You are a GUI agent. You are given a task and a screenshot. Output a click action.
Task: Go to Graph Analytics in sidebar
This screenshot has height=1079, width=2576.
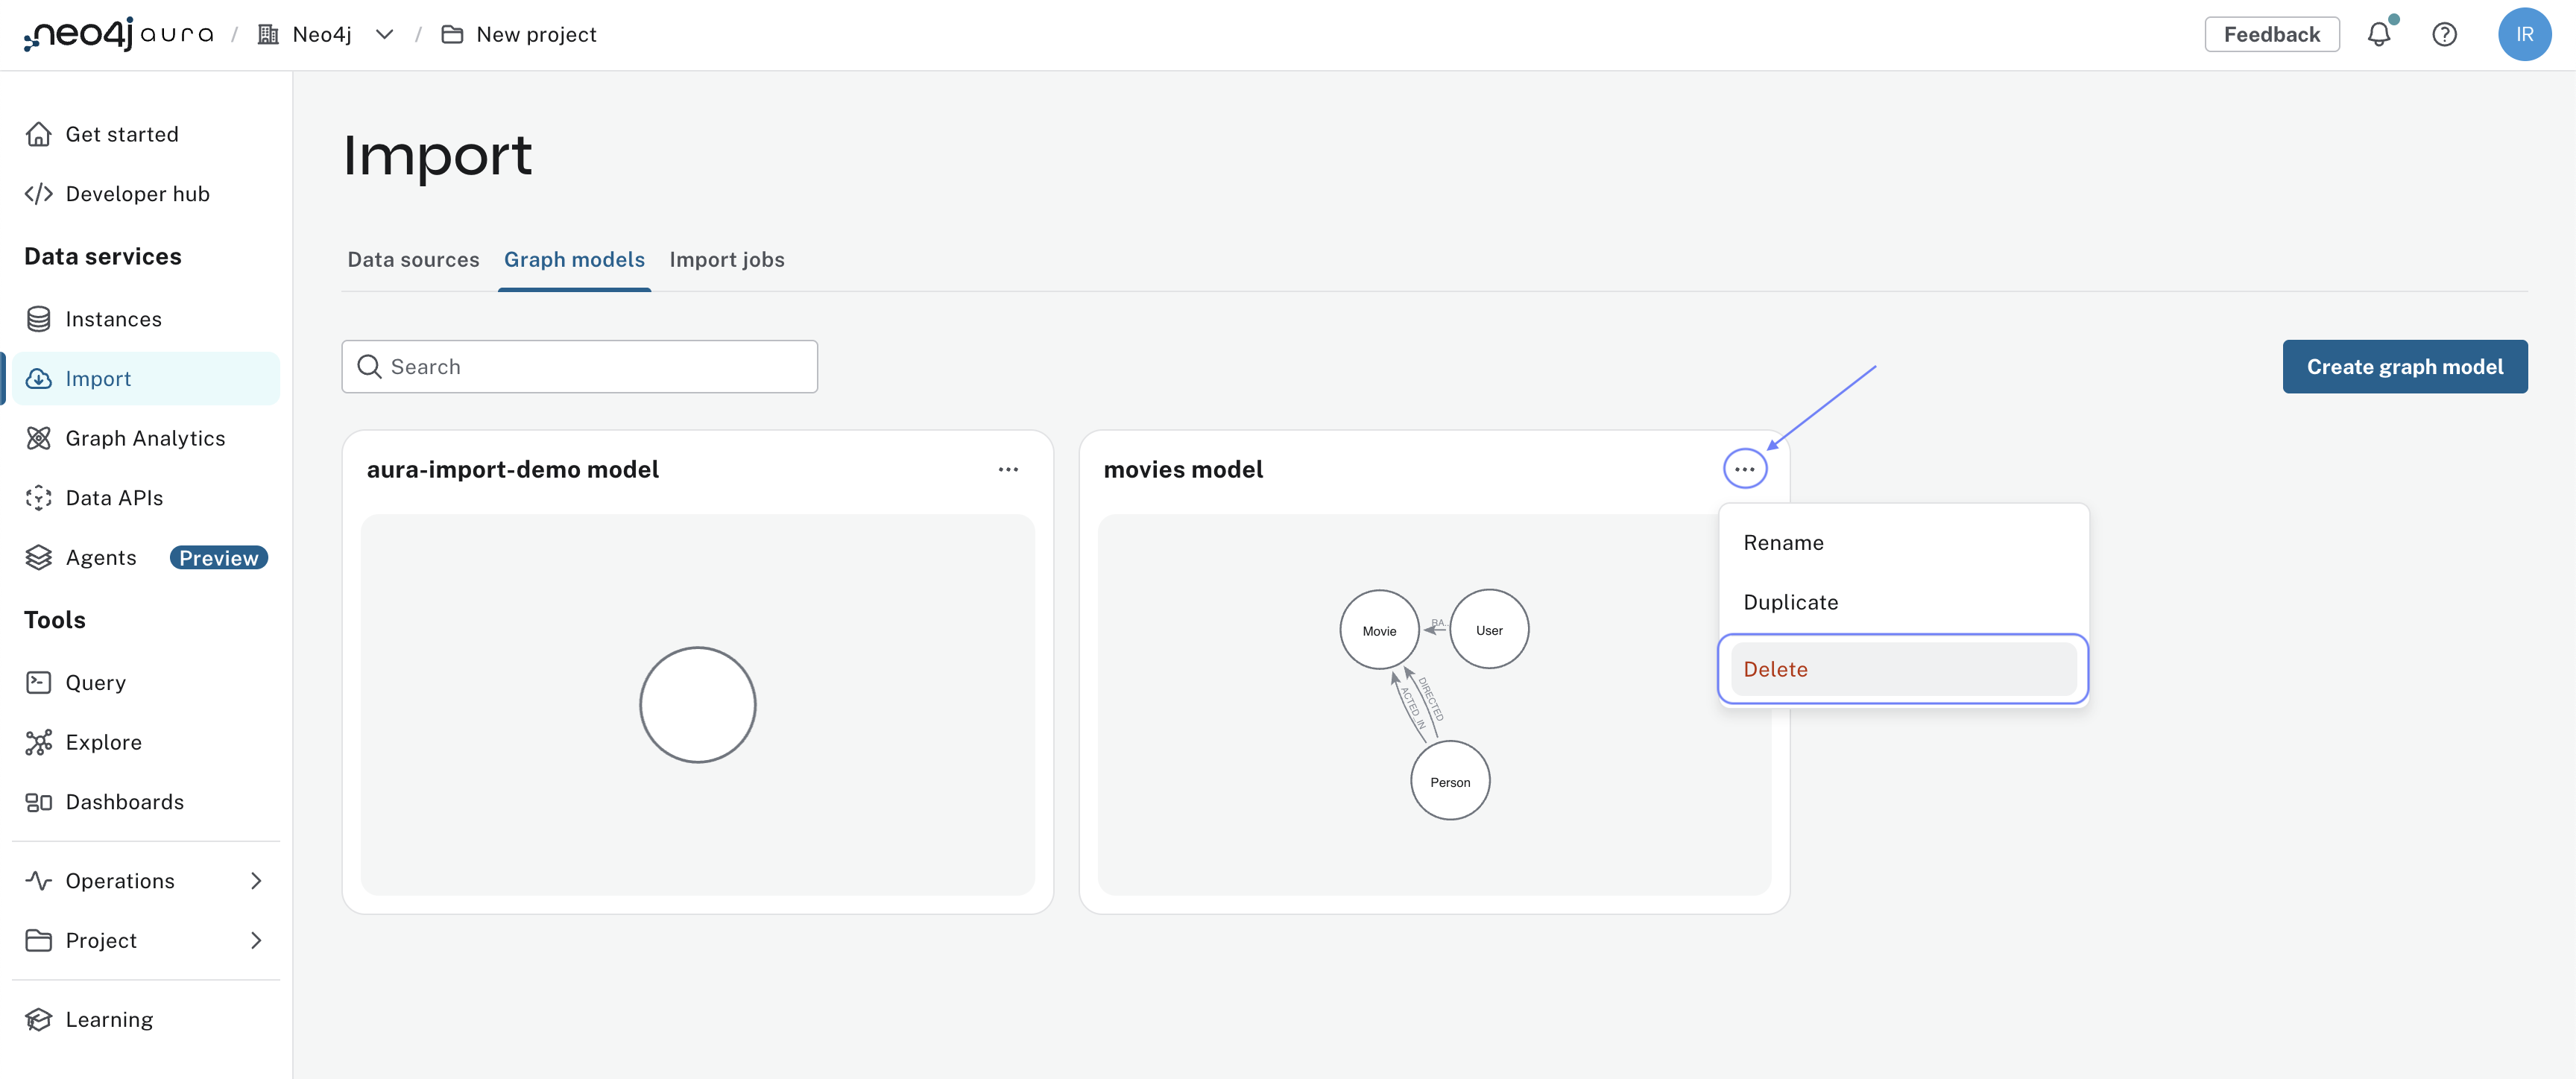pyautogui.click(x=144, y=438)
